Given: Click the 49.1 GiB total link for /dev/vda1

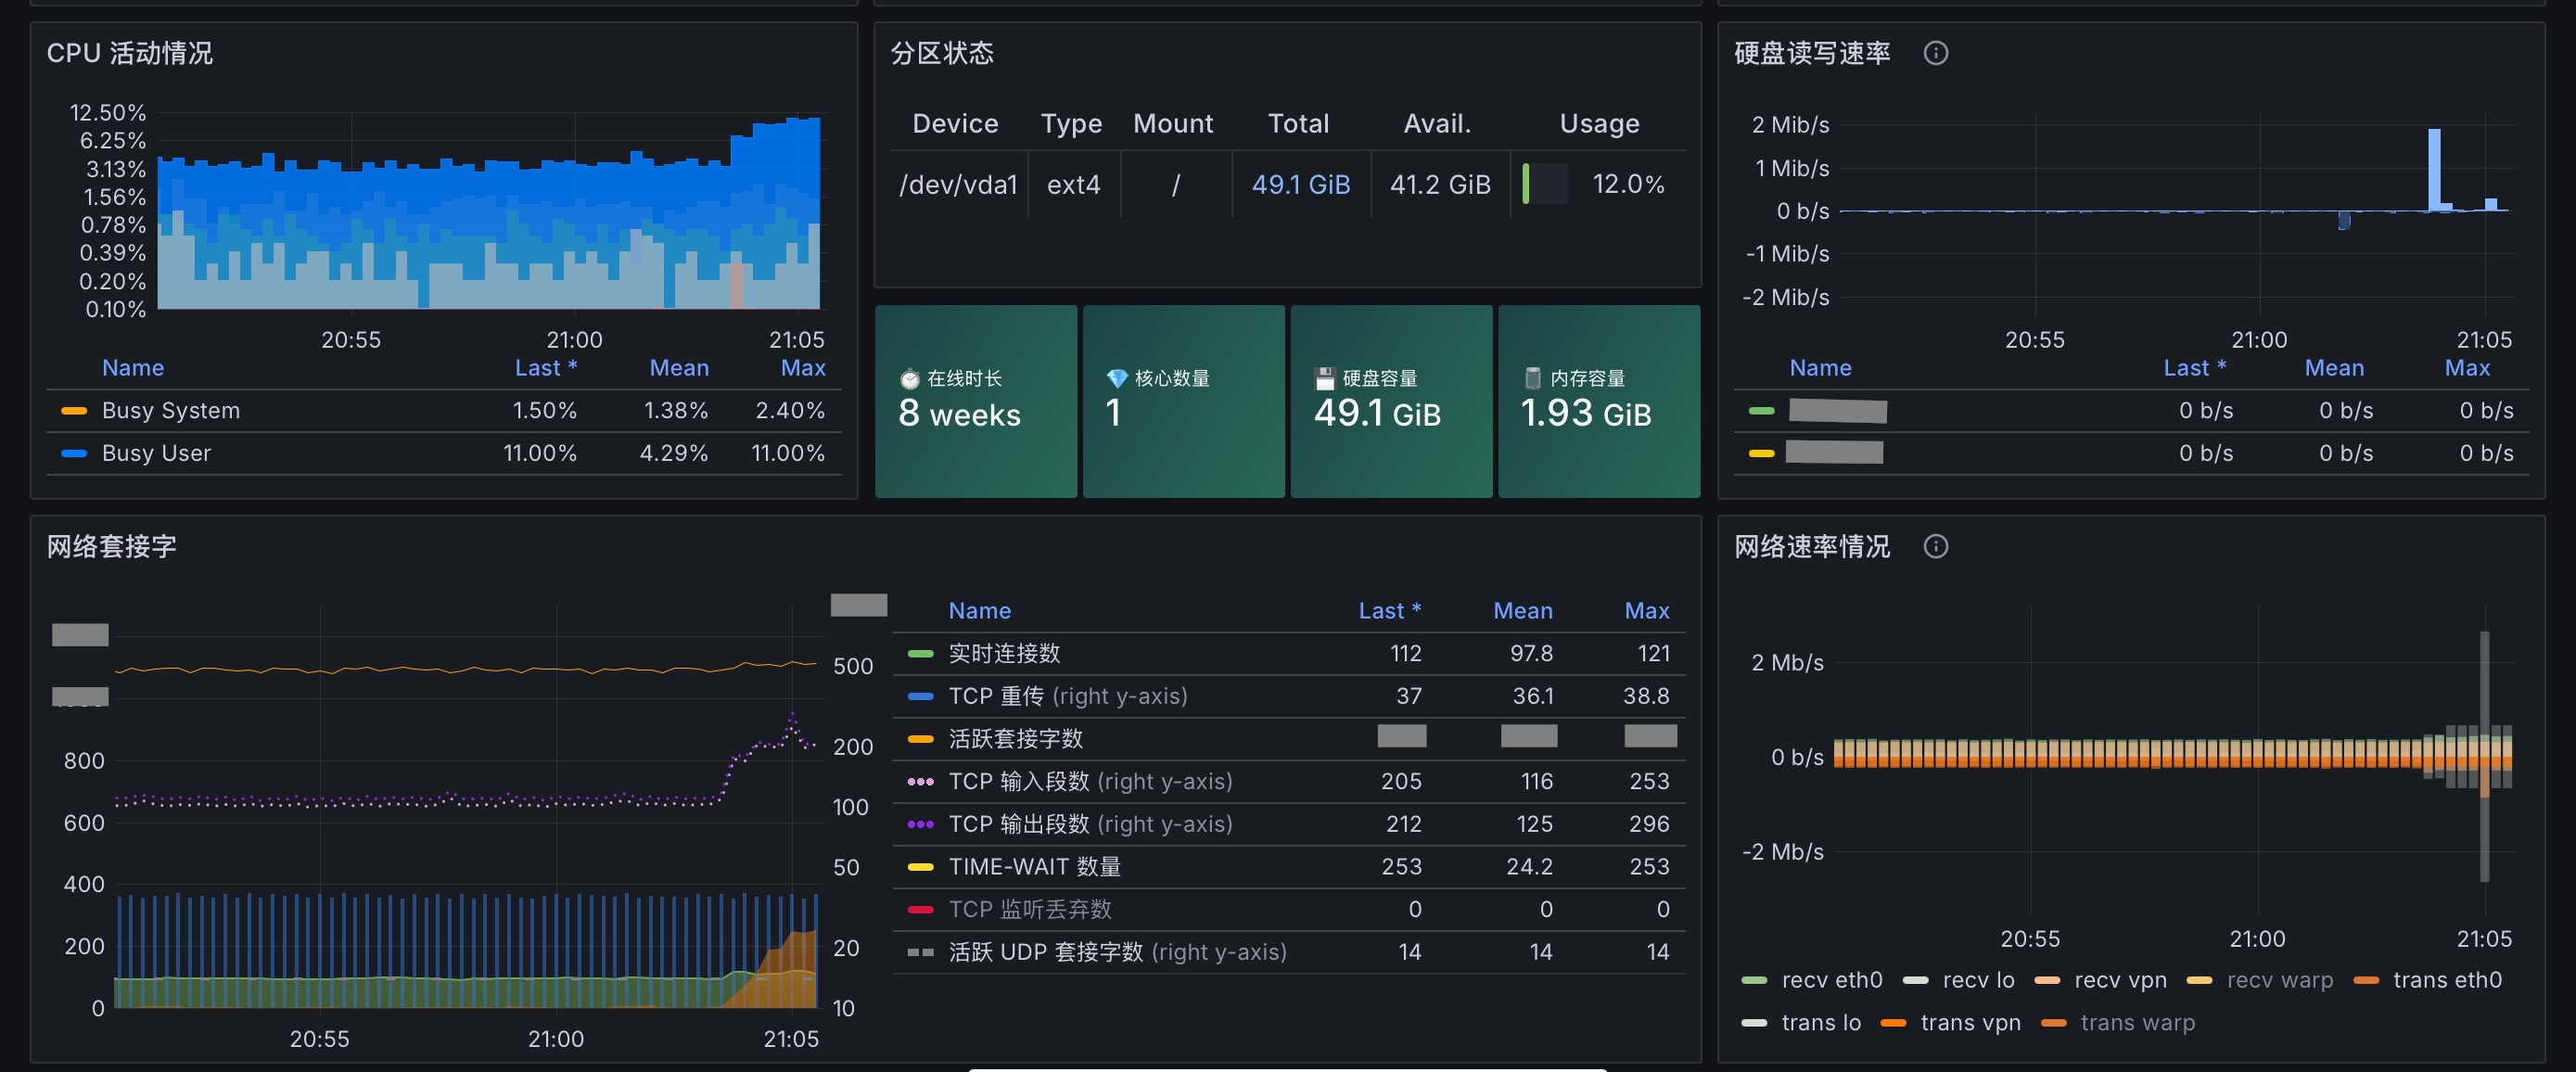Looking at the screenshot, I should [x=1300, y=185].
